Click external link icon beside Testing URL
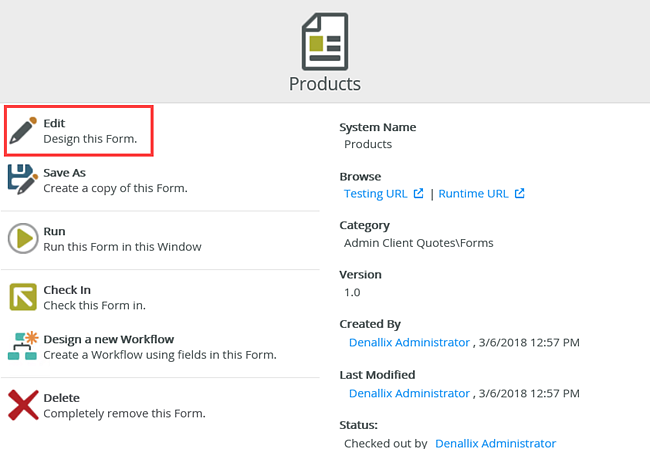 419,193
